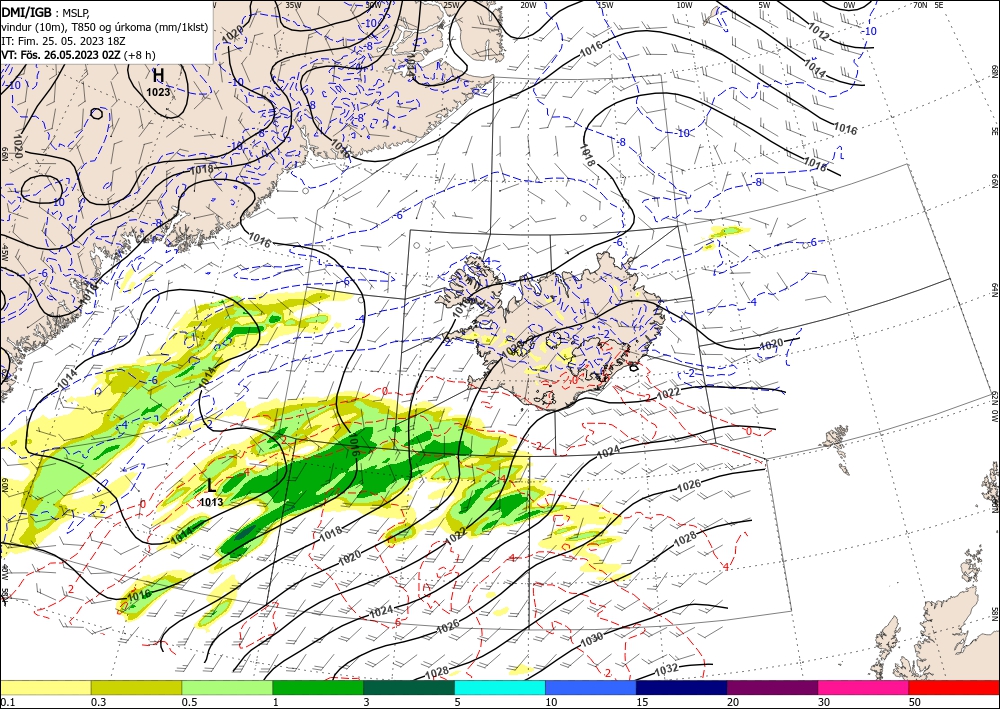Click the 'DMI/IGB : MSLP,' title text

(47, 11)
